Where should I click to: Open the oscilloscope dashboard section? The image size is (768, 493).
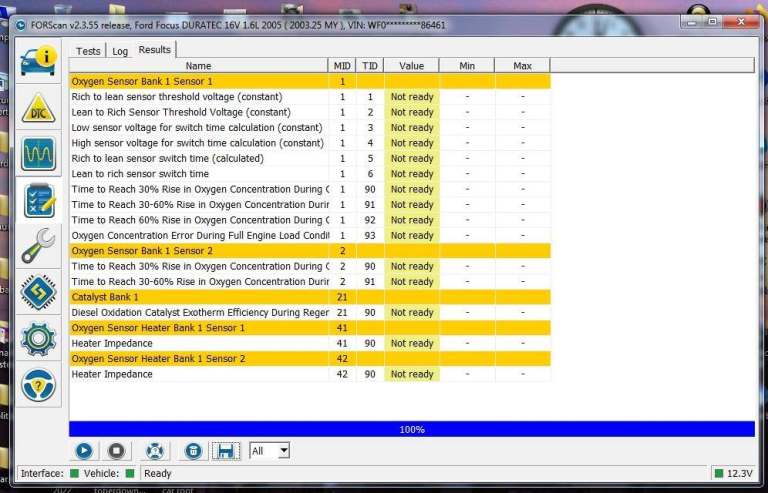38,154
